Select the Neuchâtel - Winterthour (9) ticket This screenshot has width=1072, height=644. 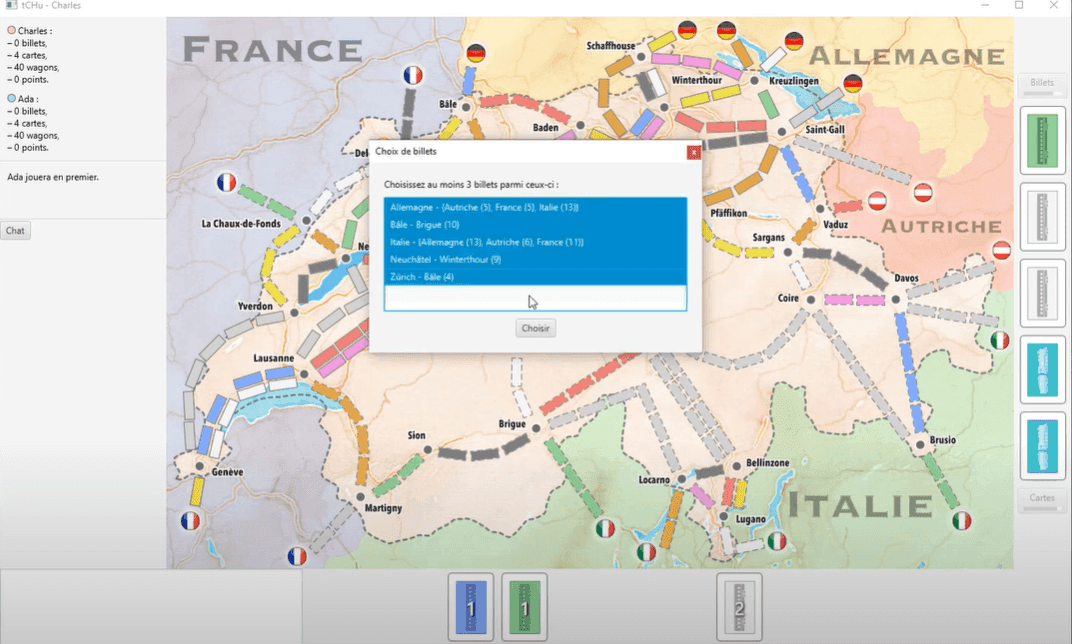(535, 259)
